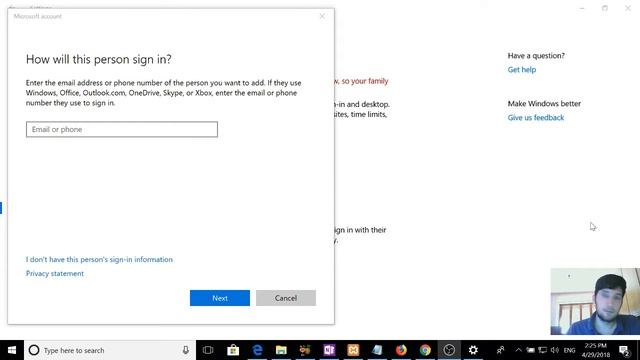This screenshot has height=360, width=640.
Task: Open the orange XAMPP taskbar icon
Action: 353,350
